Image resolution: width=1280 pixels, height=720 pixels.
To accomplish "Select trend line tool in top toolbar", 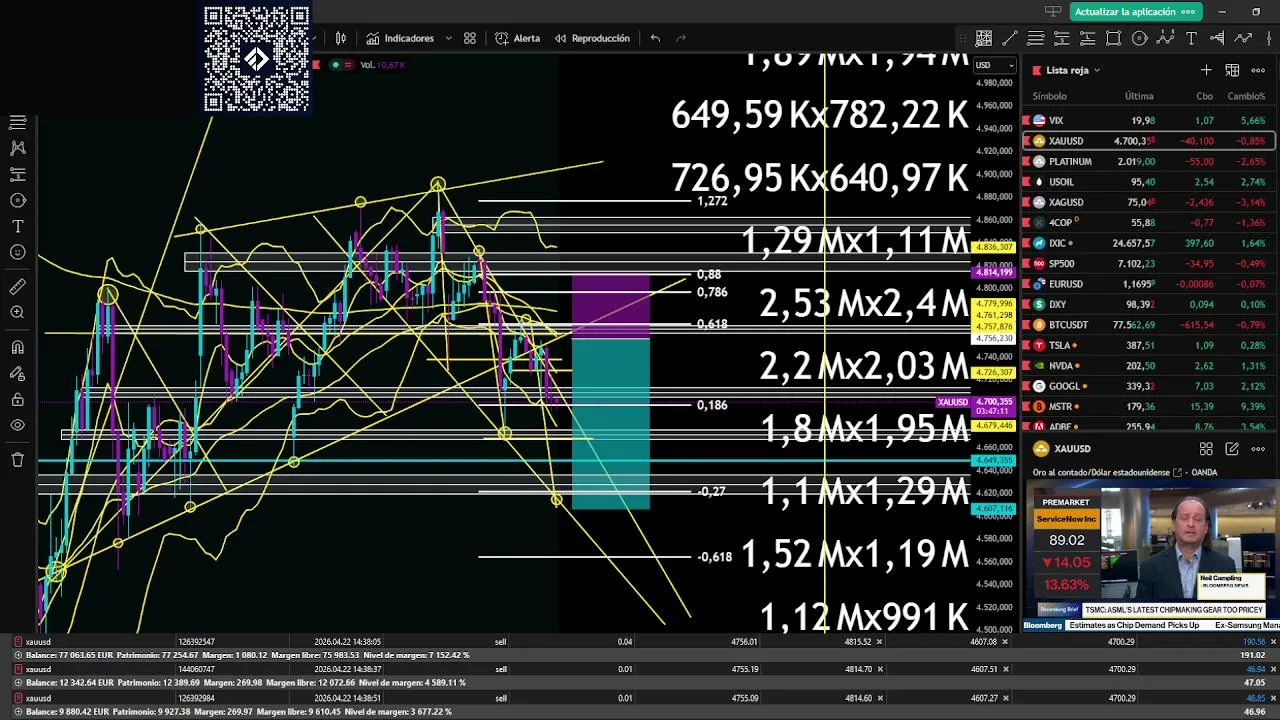I will pyautogui.click(x=1010, y=38).
